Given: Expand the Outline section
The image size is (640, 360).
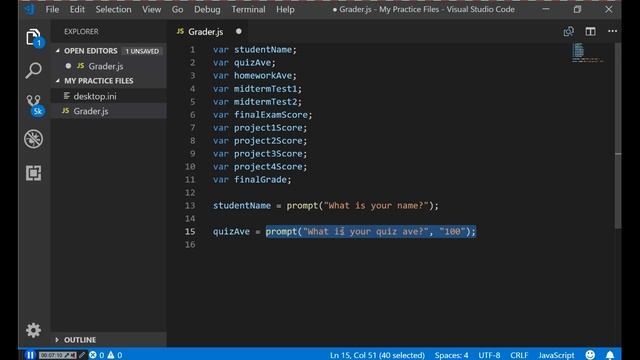Looking at the screenshot, I should (x=57, y=340).
